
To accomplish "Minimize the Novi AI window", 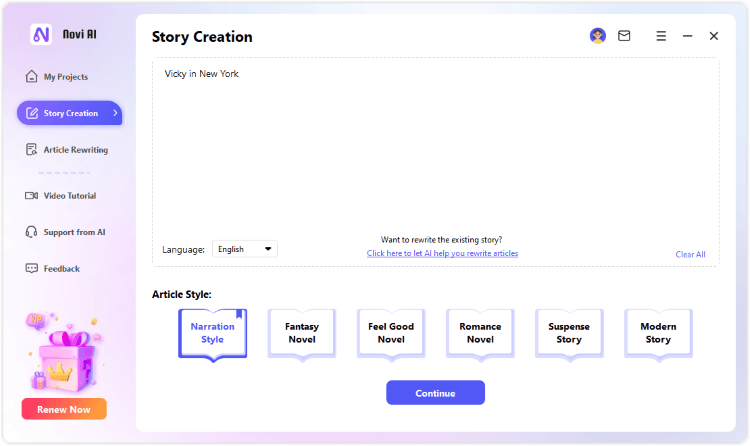I will 687,36.
